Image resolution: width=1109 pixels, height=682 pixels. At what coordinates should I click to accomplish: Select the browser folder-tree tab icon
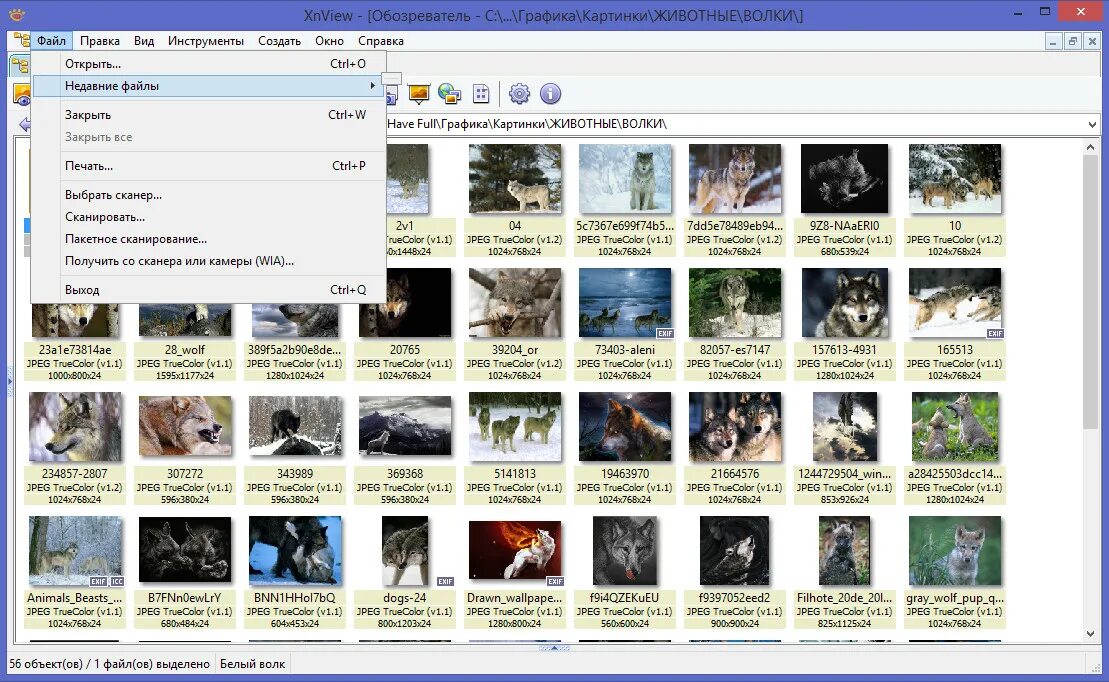pos(20,66)
